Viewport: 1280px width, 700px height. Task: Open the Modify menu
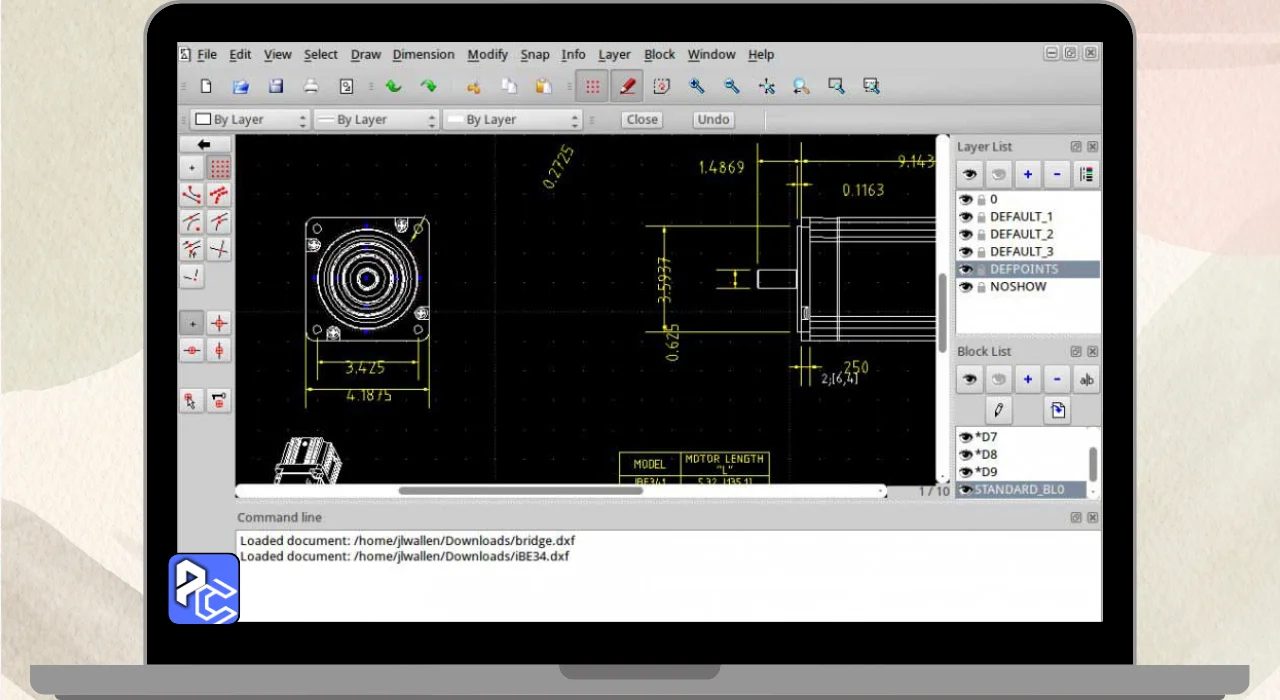(x=487, y=55)
